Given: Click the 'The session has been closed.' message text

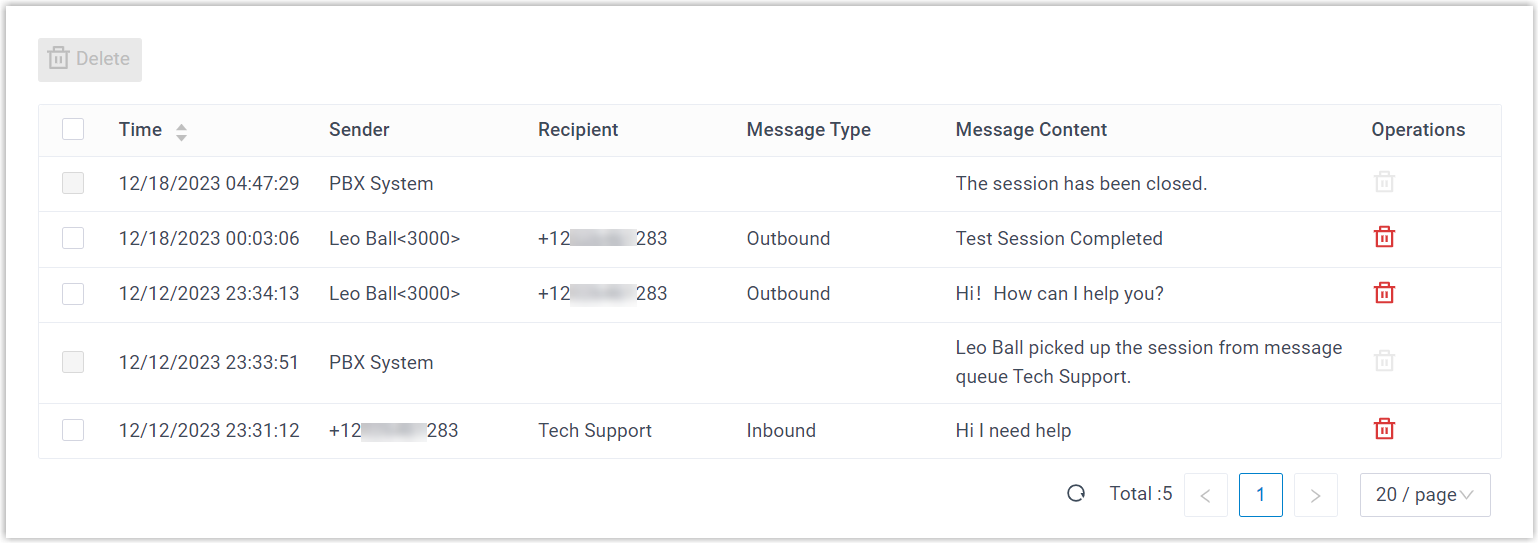Looking at the screenshot, I should [x=1081, y=184].
